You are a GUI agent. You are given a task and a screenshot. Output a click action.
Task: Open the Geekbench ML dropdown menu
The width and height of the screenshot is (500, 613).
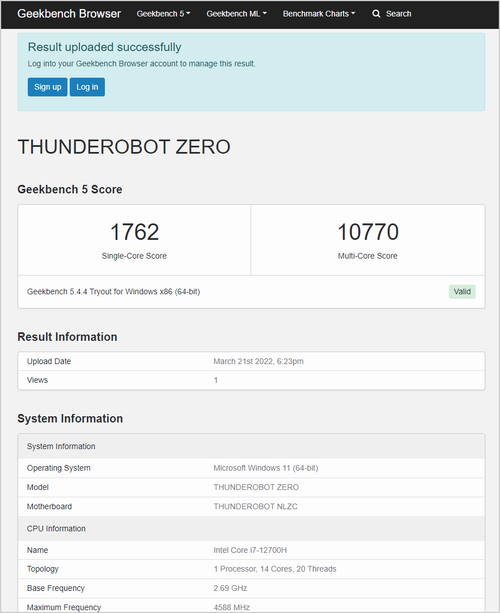[237, 14]
